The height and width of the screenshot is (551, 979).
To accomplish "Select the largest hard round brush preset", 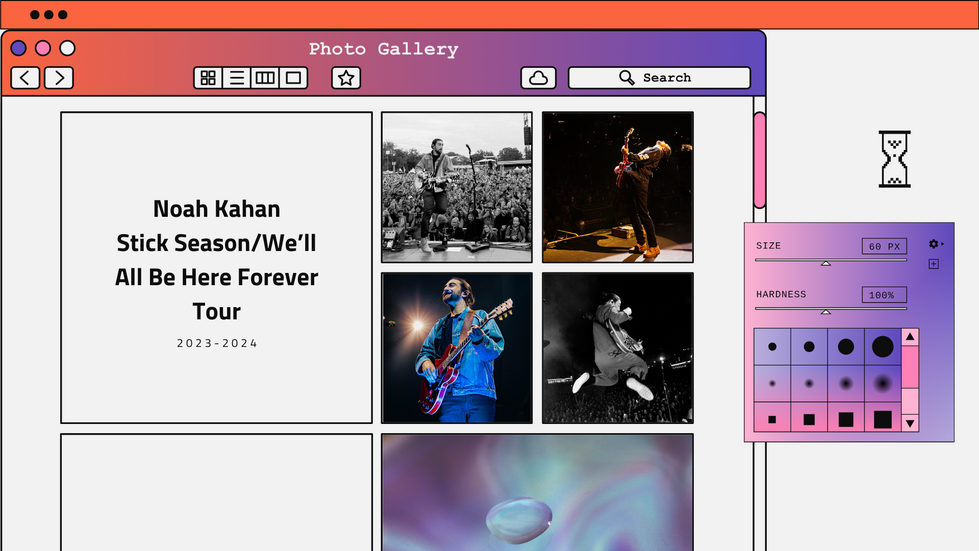I will click(883, 346).
